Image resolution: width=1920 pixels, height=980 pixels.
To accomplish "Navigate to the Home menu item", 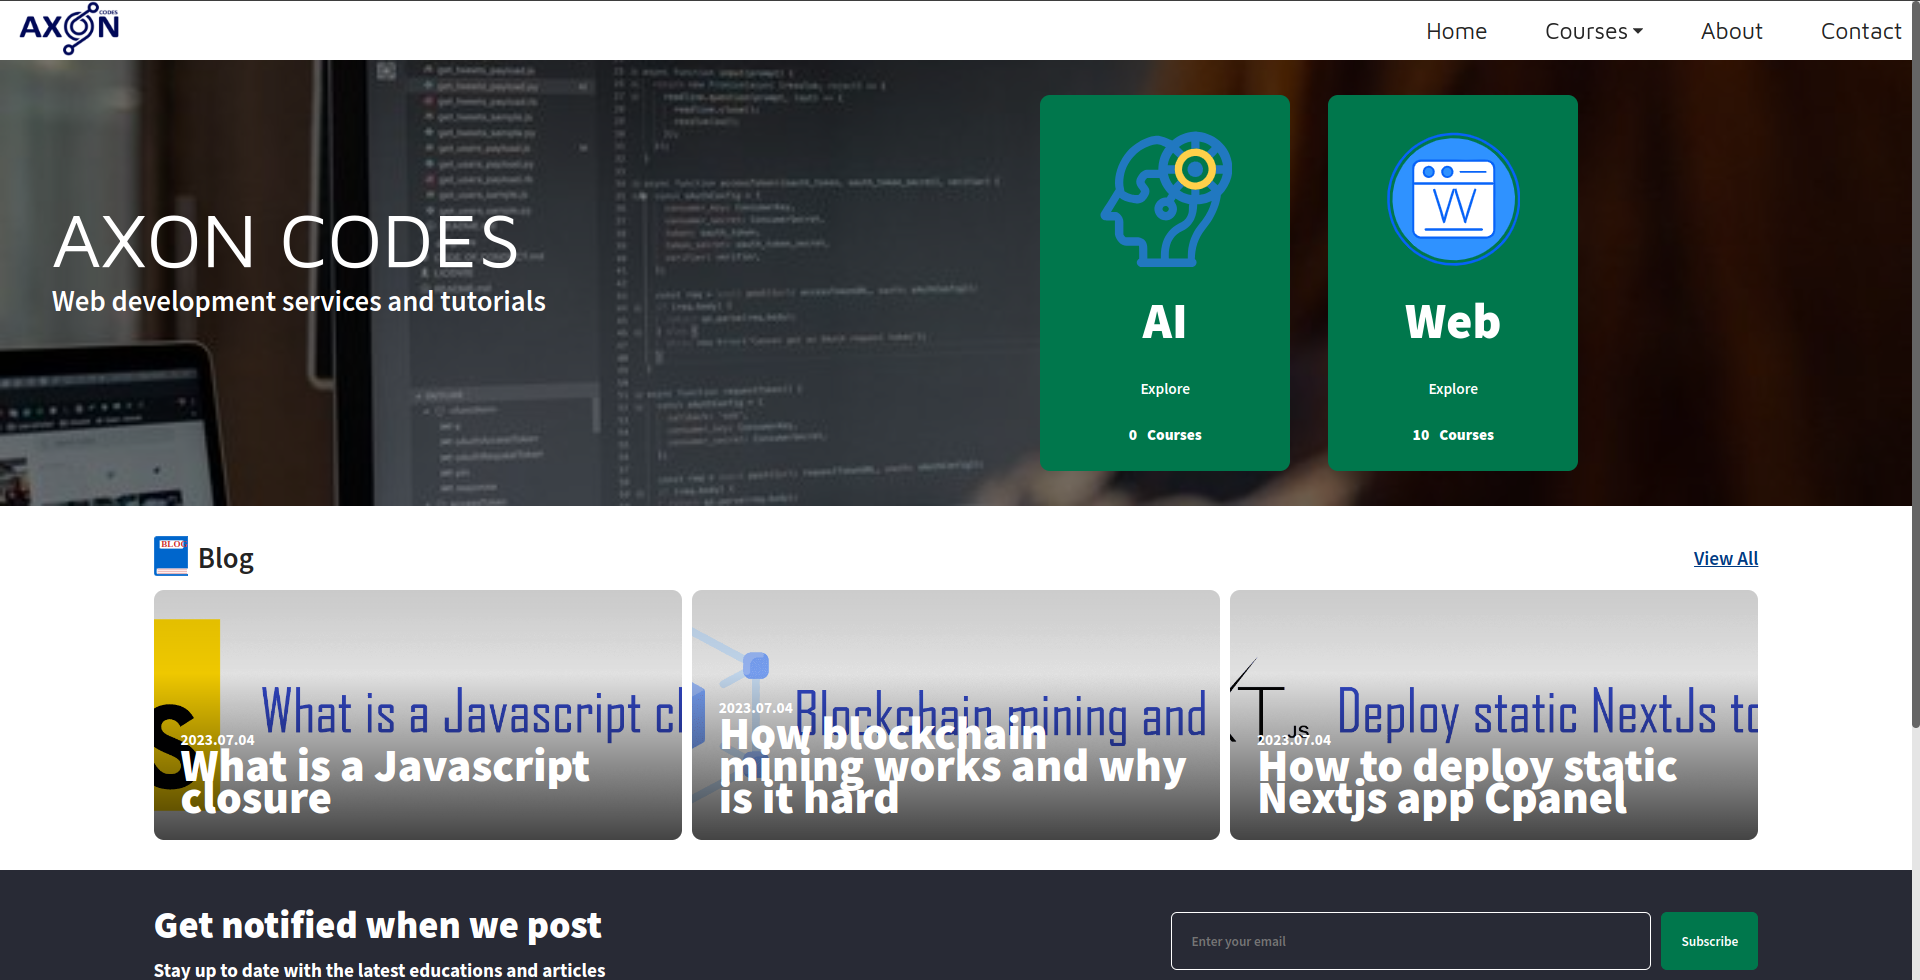I will 1456,31.
